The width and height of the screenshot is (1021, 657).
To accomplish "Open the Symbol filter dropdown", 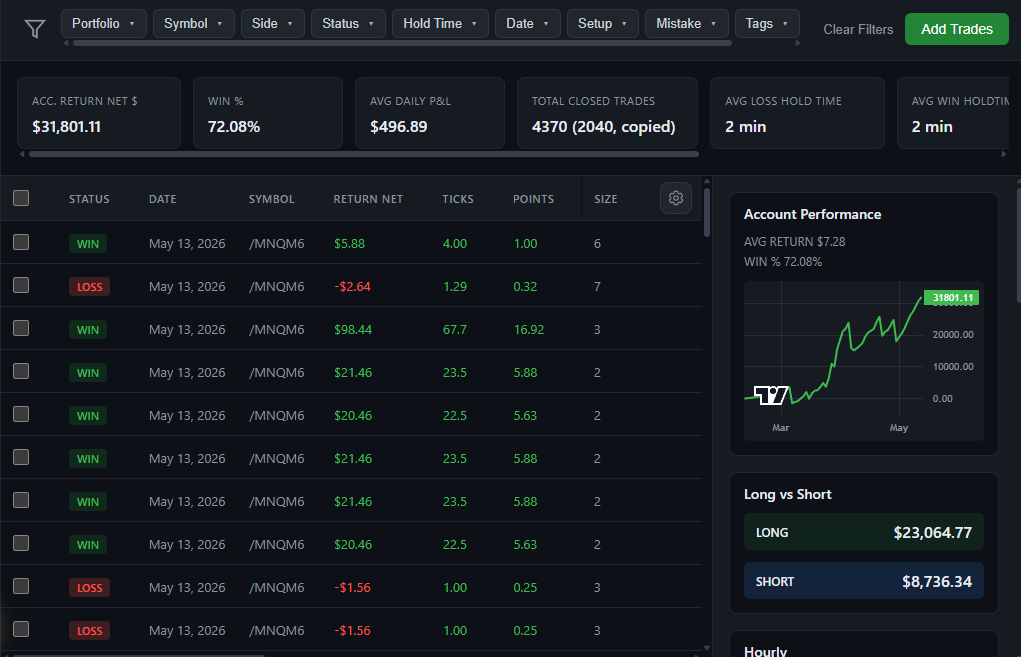I will pyautogui.click(x=193, y=23).
